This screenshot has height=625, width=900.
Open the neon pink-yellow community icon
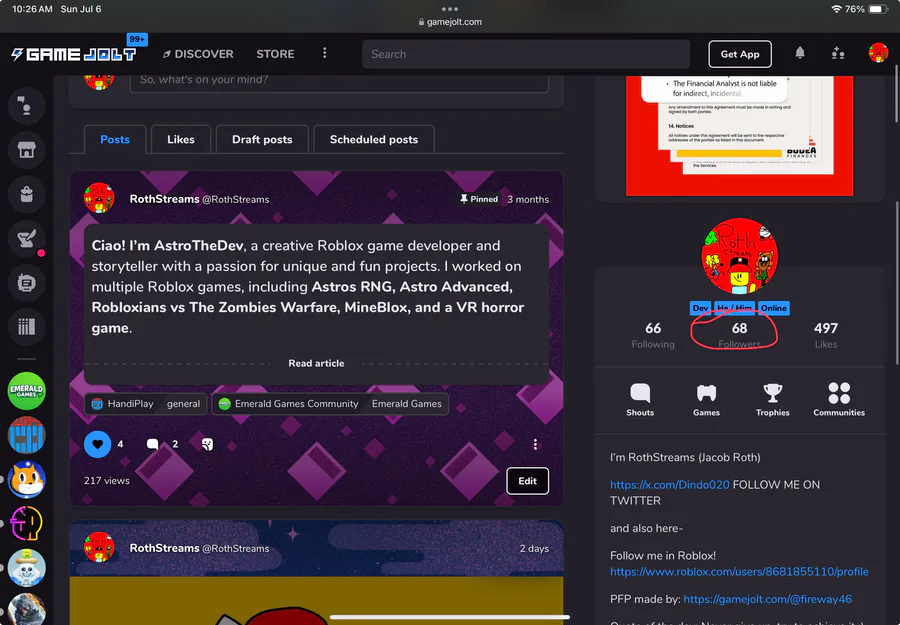(26, 523)
